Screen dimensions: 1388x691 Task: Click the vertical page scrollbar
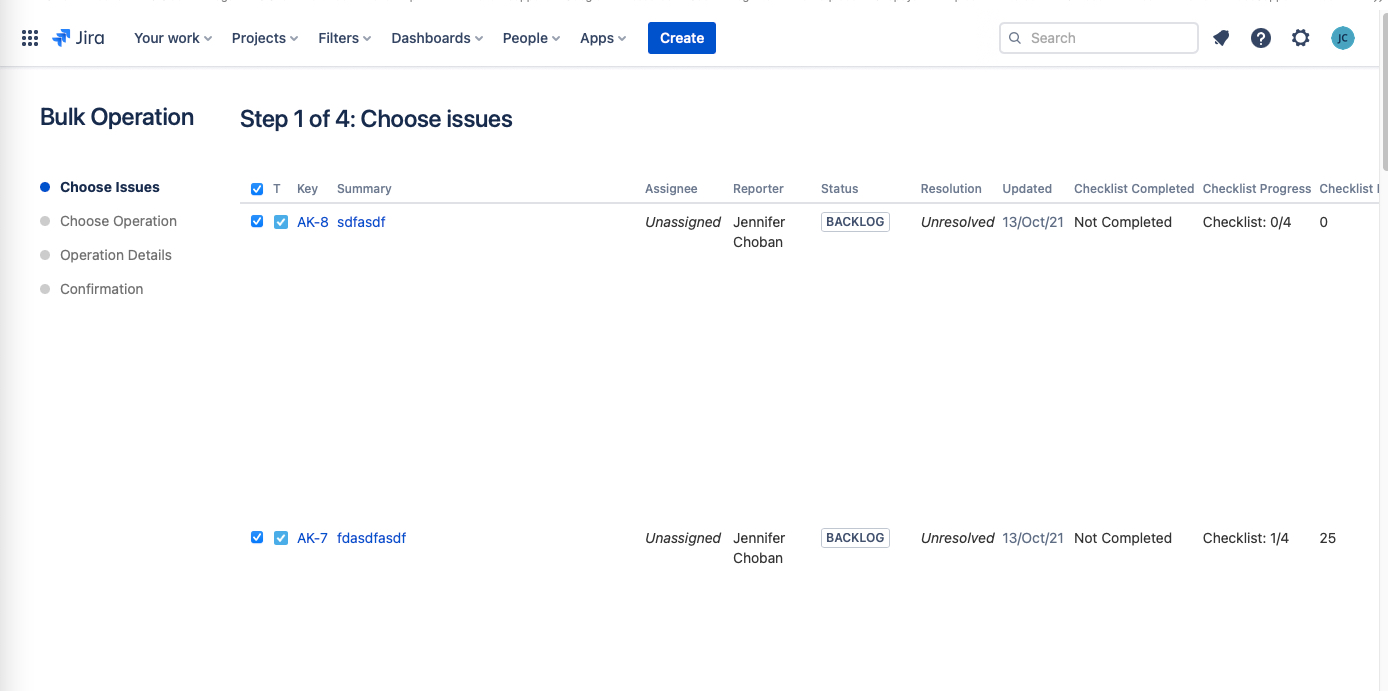click(1383, 90)
